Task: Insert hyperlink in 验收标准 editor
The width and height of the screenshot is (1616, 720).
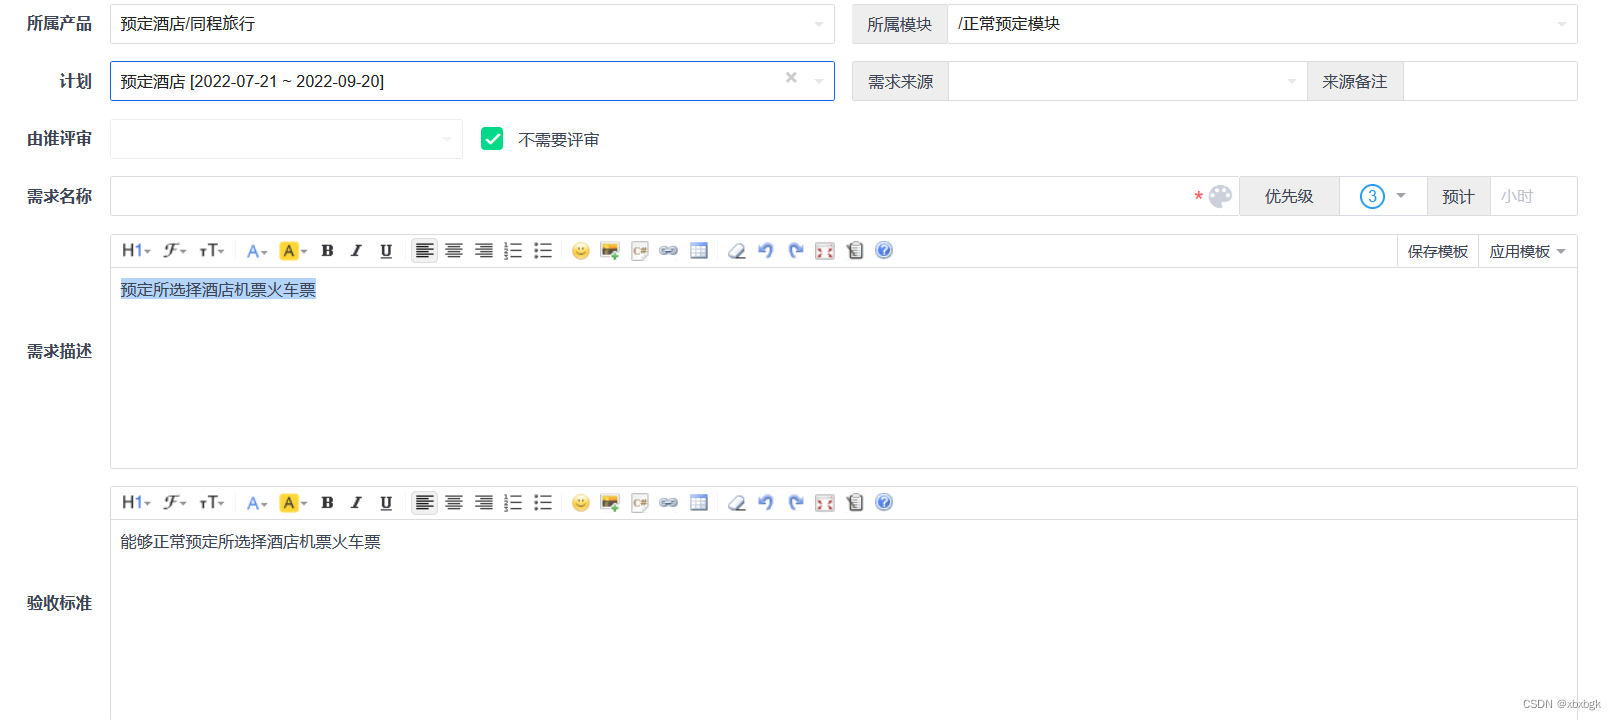Action: point(669,503)
